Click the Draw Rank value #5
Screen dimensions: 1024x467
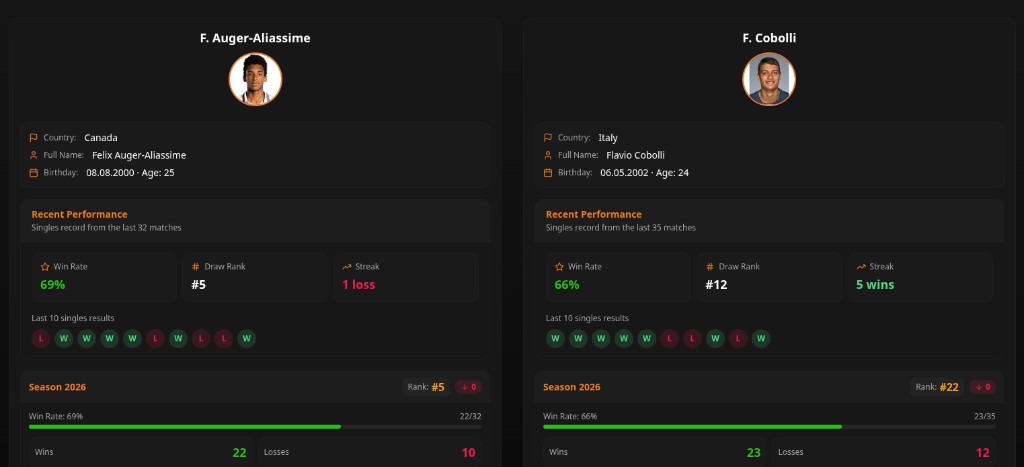pos(199,285)
